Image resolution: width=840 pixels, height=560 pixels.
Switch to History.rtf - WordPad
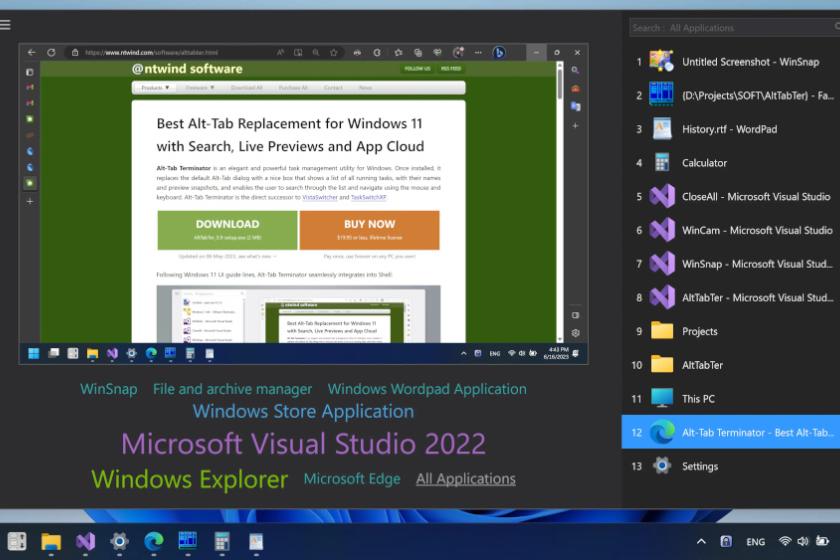731,129
